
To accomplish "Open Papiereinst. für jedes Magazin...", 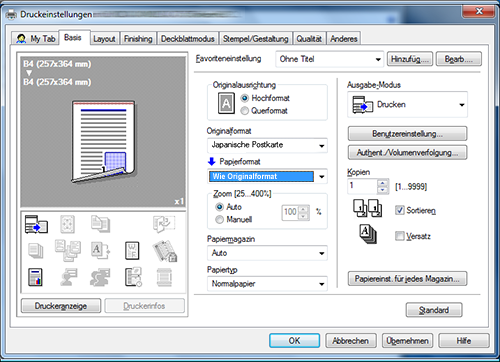I will [x=407, y=279].
